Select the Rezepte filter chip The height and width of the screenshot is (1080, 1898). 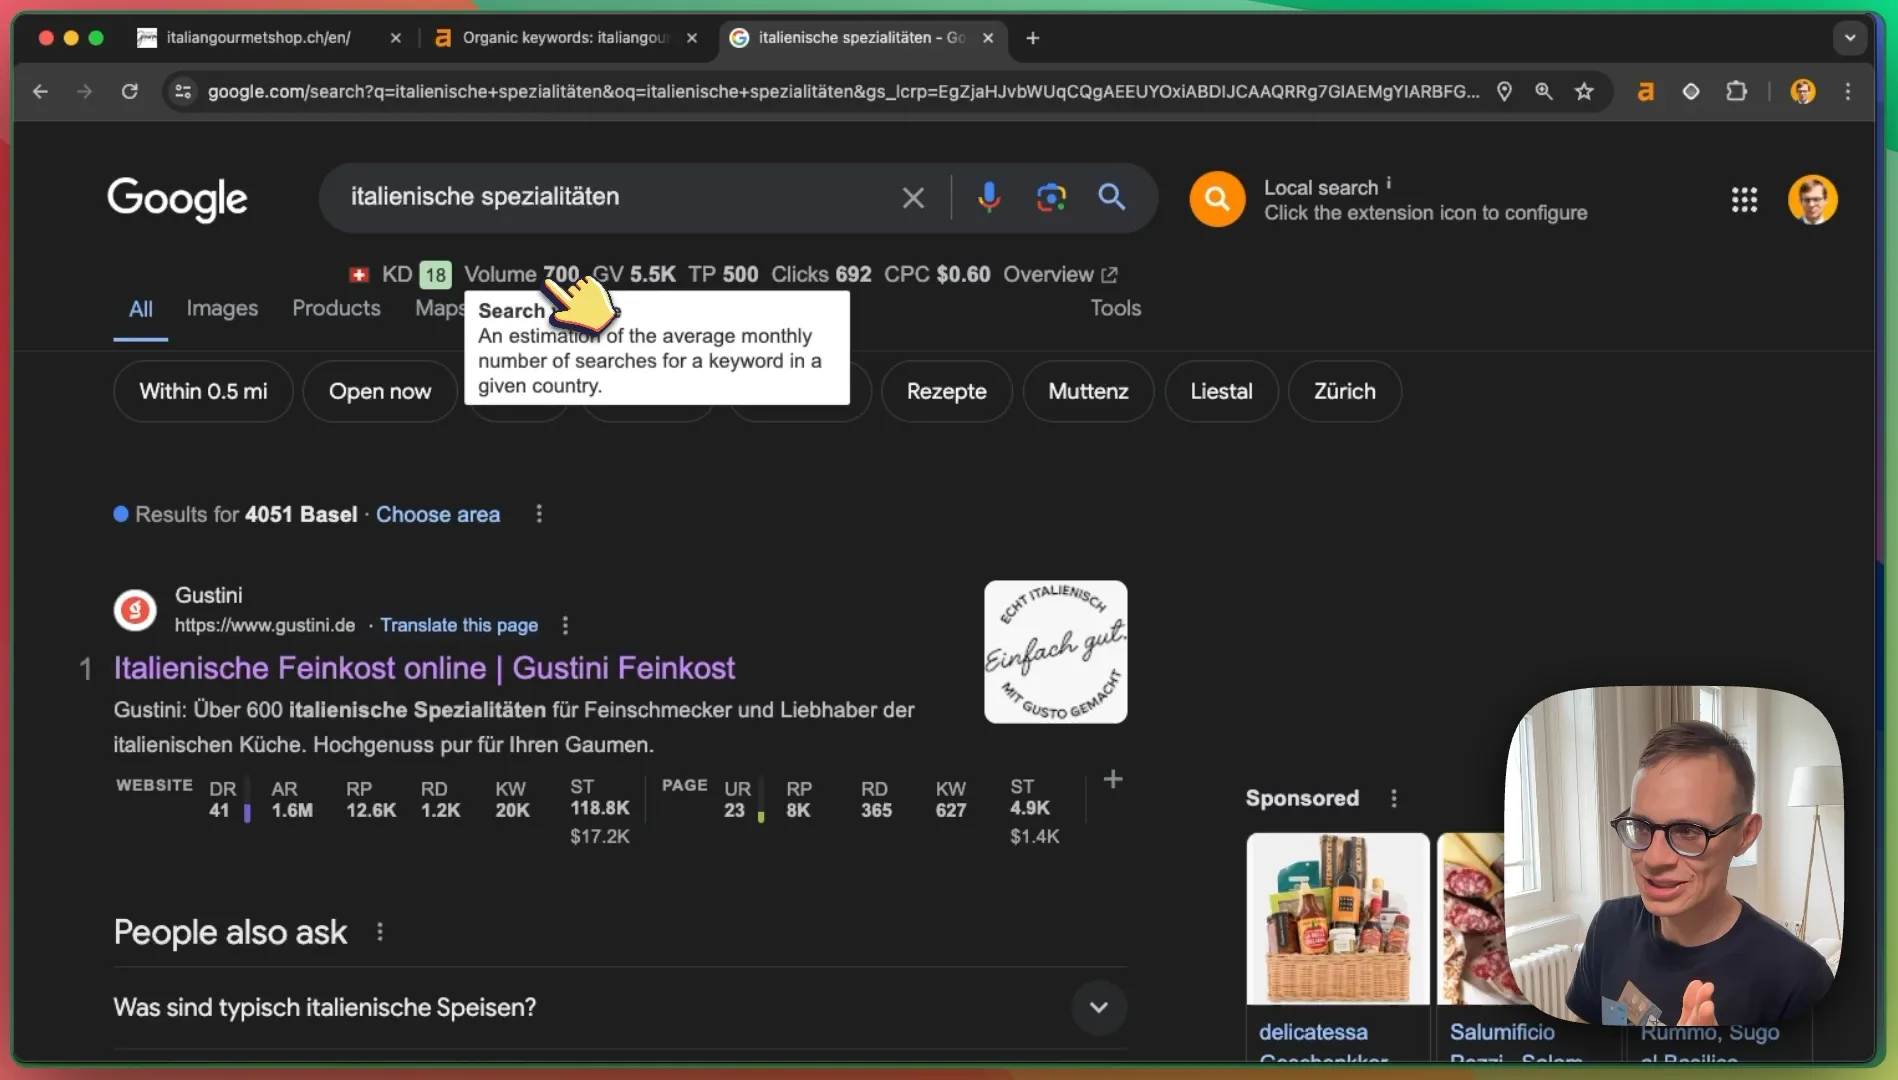pyautogui.click(x=946, y=391)
